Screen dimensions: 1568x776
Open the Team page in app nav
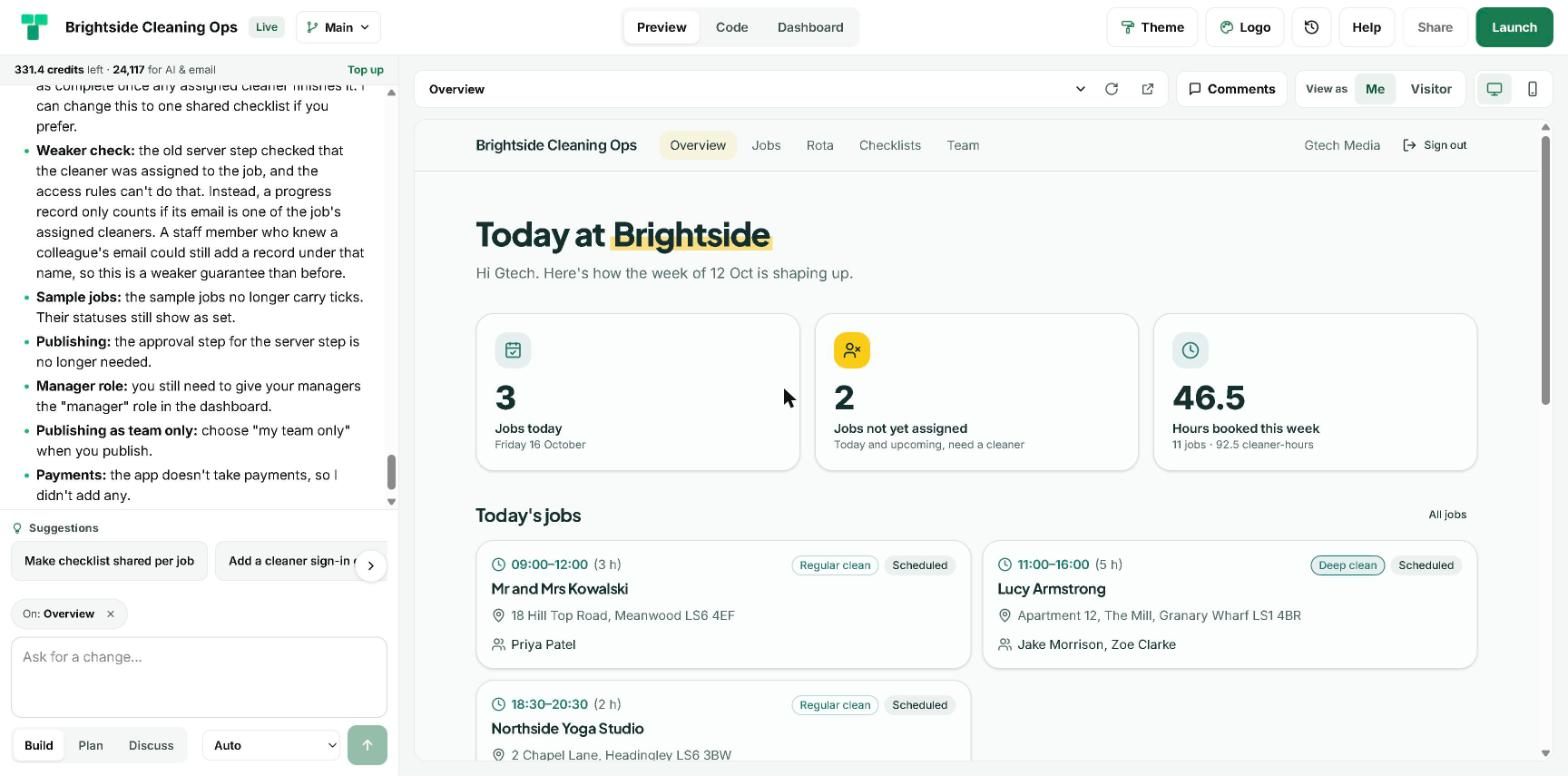tap(963, 145)
